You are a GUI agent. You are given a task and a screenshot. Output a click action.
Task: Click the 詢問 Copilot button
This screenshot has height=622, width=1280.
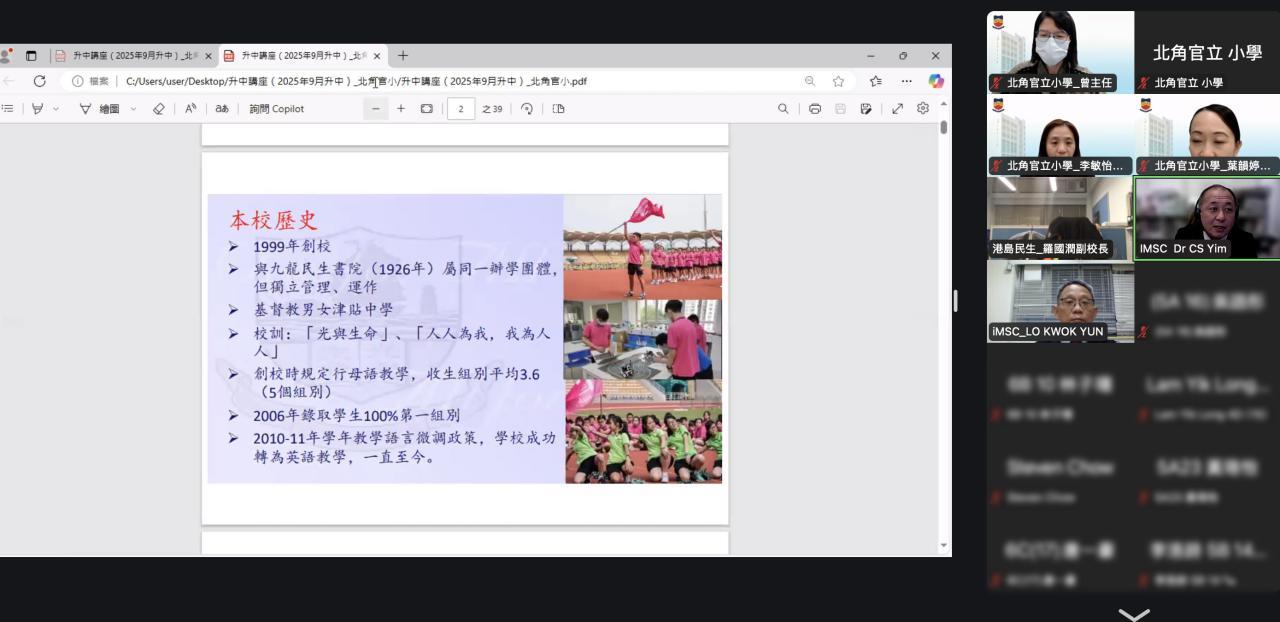point(277,109)
